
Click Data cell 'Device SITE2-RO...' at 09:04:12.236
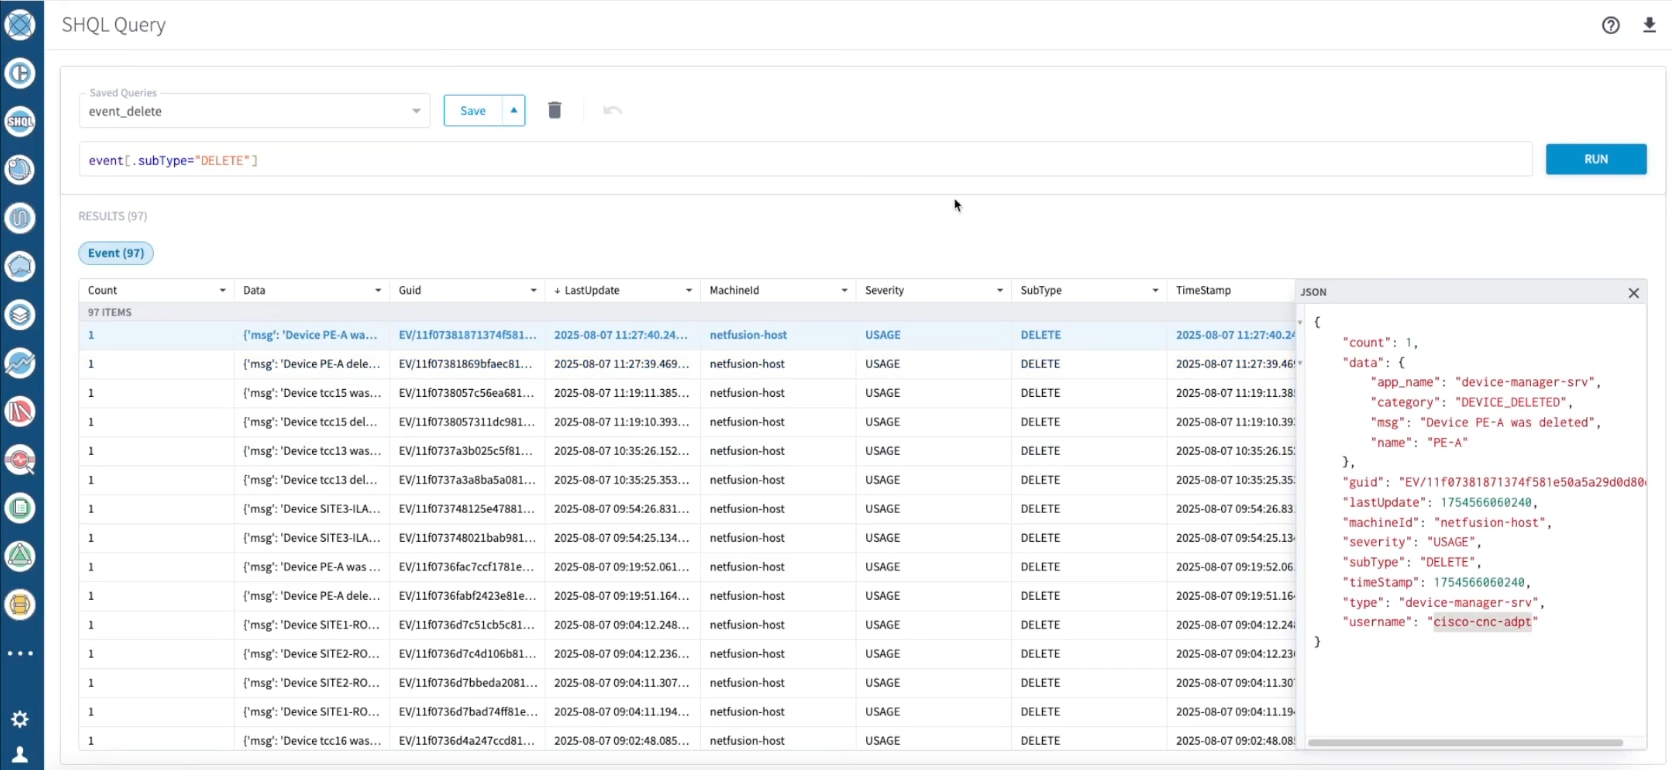coord(311,654)
